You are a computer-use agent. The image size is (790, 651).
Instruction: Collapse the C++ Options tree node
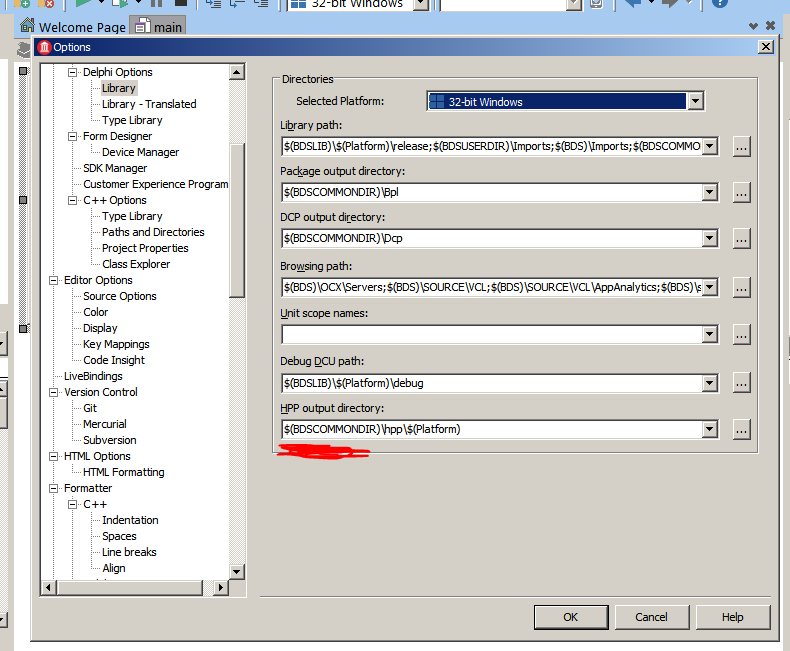click(73, 200)
